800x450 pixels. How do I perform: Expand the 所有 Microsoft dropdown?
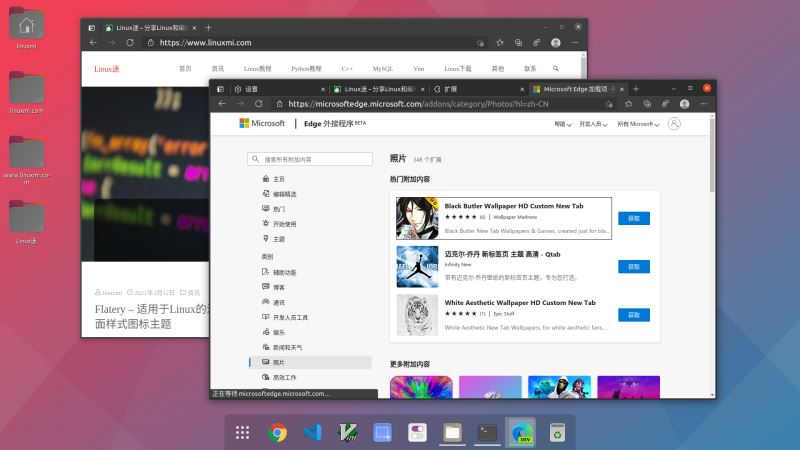(638, 124)
